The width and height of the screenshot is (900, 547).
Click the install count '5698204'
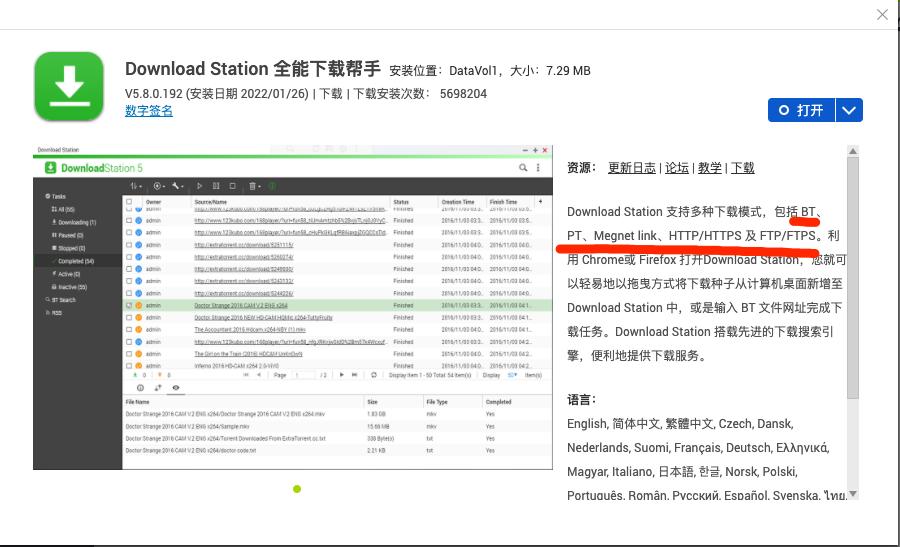click(x=463, y=94)
